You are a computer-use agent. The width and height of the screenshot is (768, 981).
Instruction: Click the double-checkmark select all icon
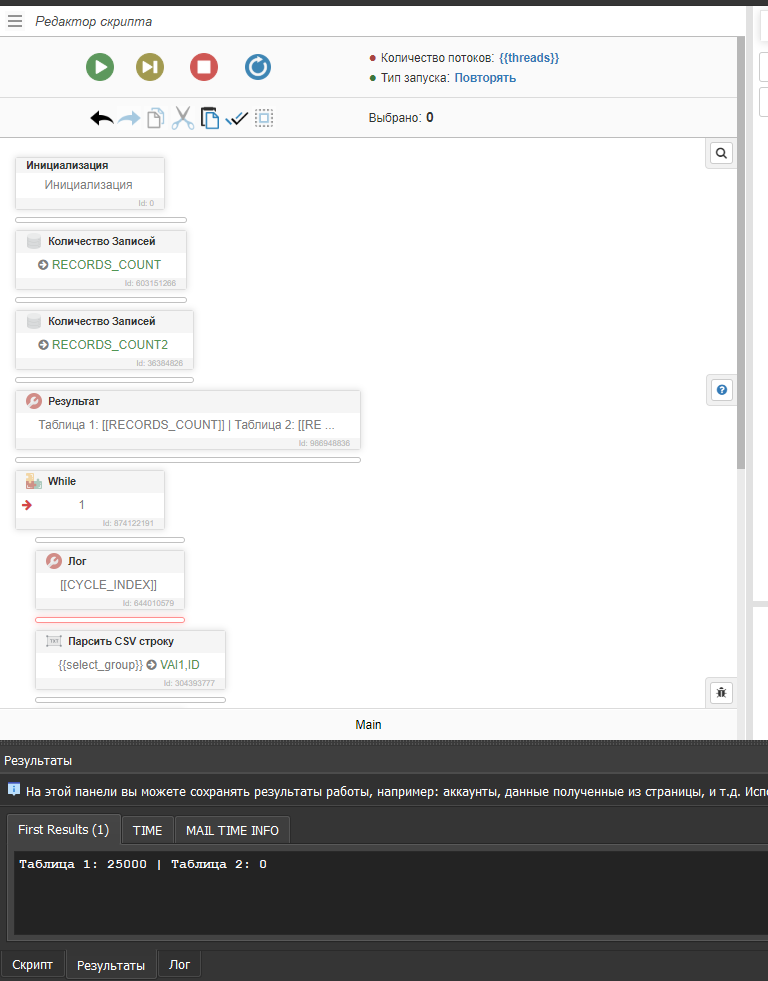click(237, 118)
